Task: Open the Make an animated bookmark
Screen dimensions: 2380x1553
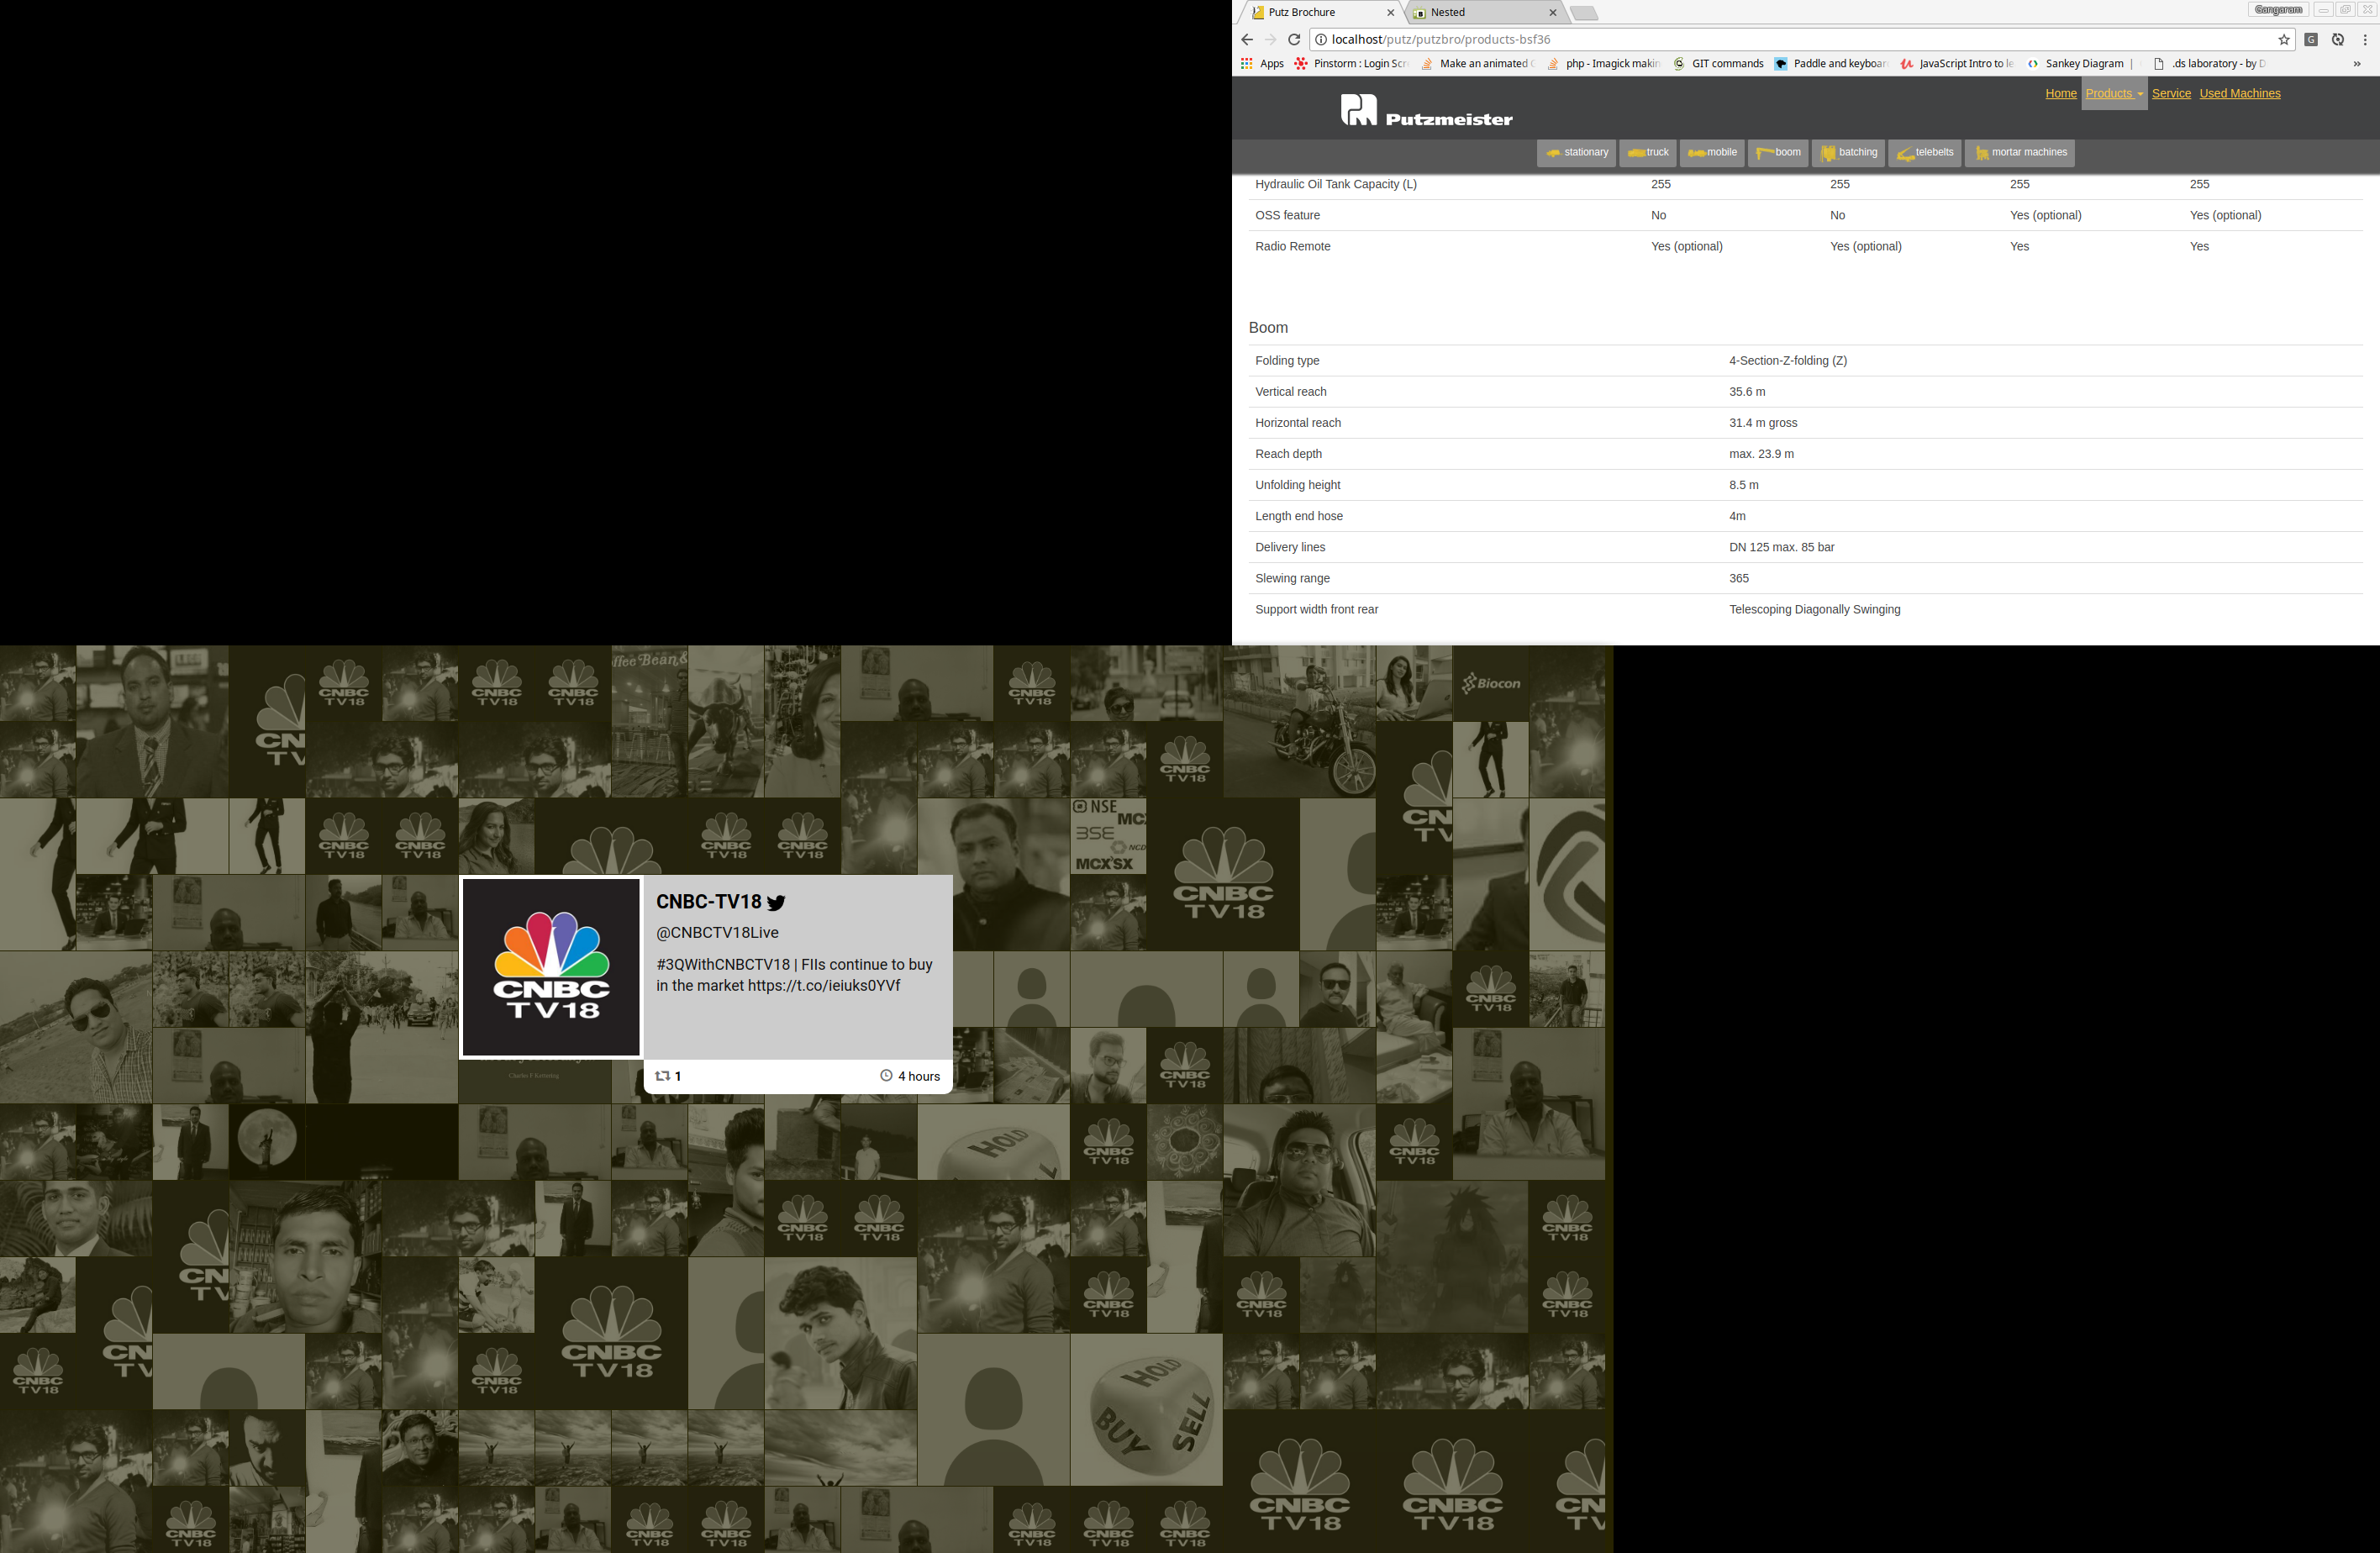Action: pos(1477,64)
